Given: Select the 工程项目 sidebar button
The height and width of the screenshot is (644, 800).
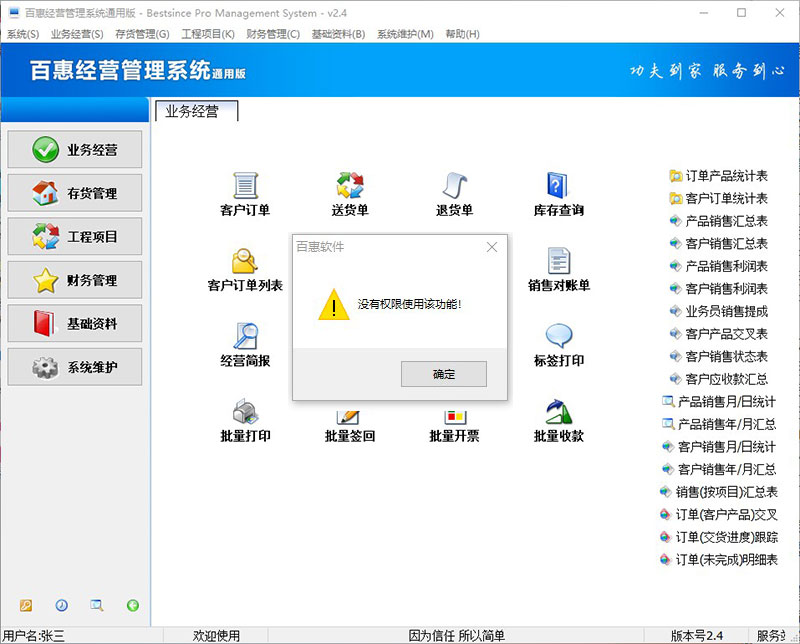Looking at the screenshot, I should click(x=74, y=236).
